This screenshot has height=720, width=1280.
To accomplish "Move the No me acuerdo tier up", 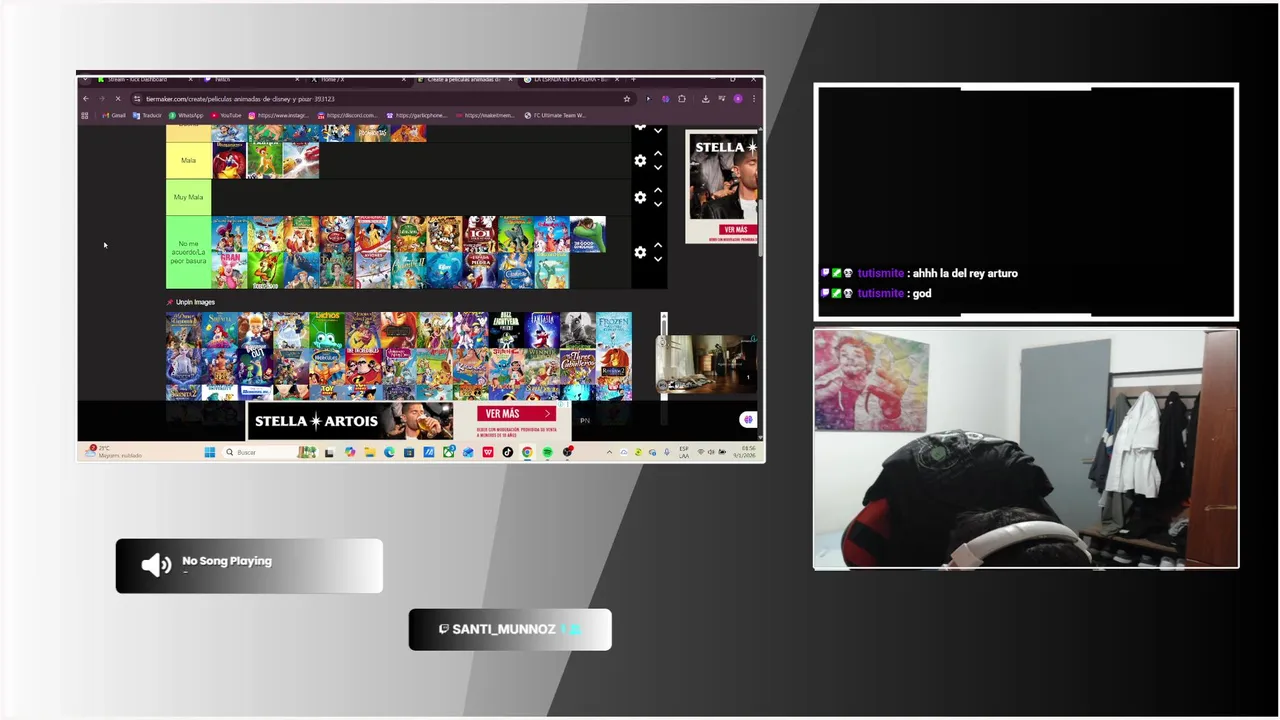I will (658, 245).
